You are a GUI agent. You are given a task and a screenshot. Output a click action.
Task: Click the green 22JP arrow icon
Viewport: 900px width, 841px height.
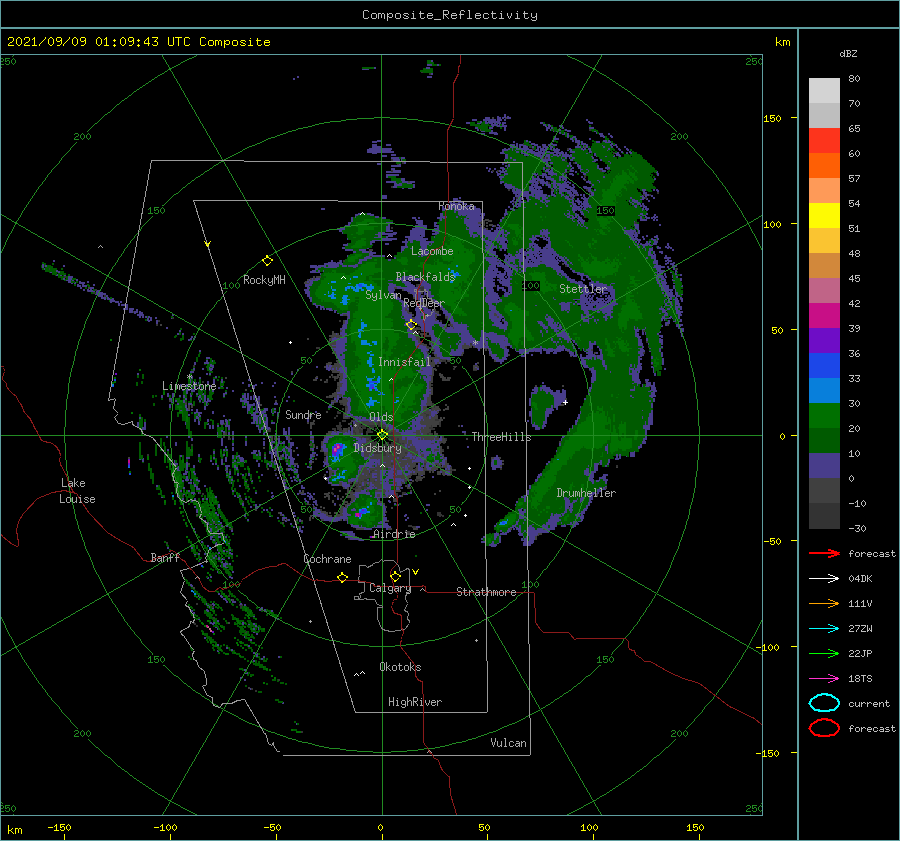824,653
